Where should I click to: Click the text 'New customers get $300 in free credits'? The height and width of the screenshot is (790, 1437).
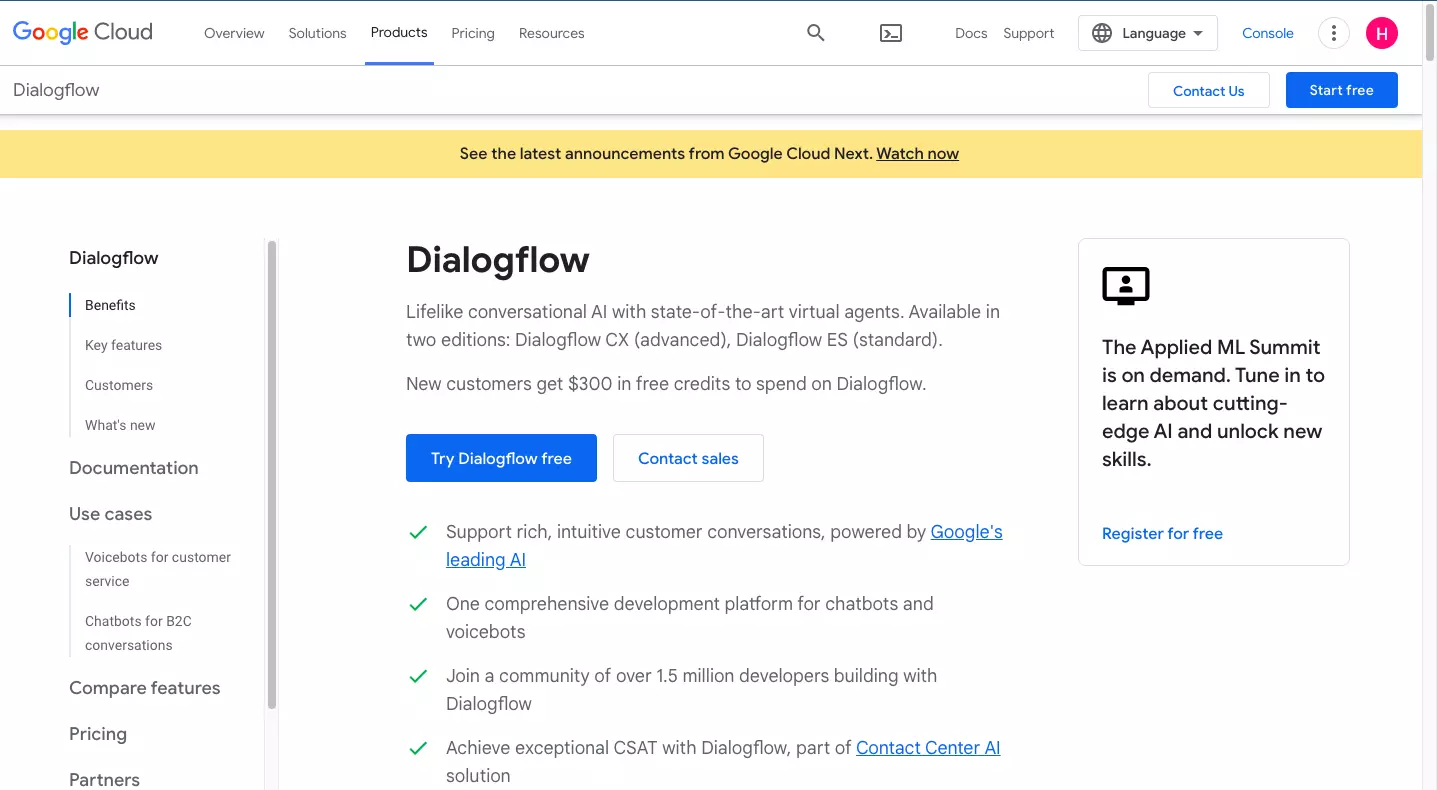(x=666, y=383)
